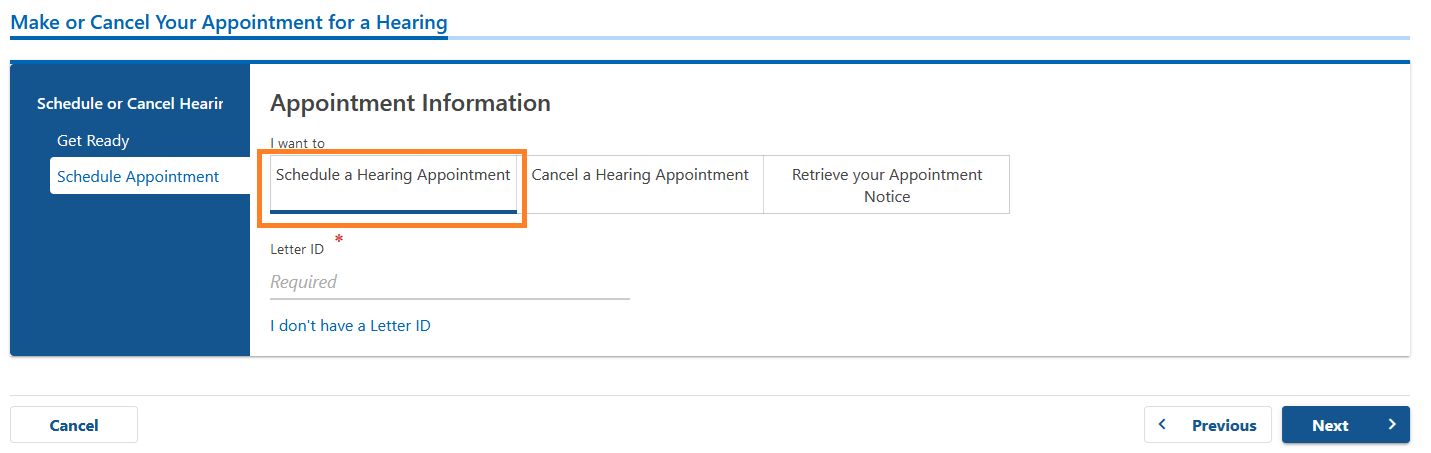Viewport: 1431px width, 453px height.
Task: Open the Get Ready step in sidebar
Action: tap(93, 141)
